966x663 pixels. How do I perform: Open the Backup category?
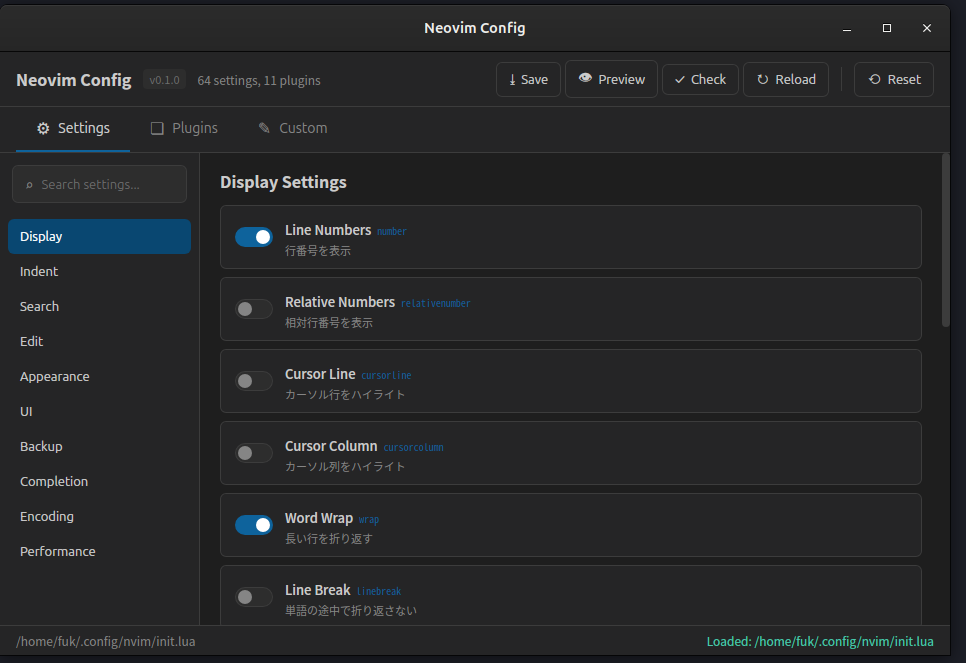[99, 447]
